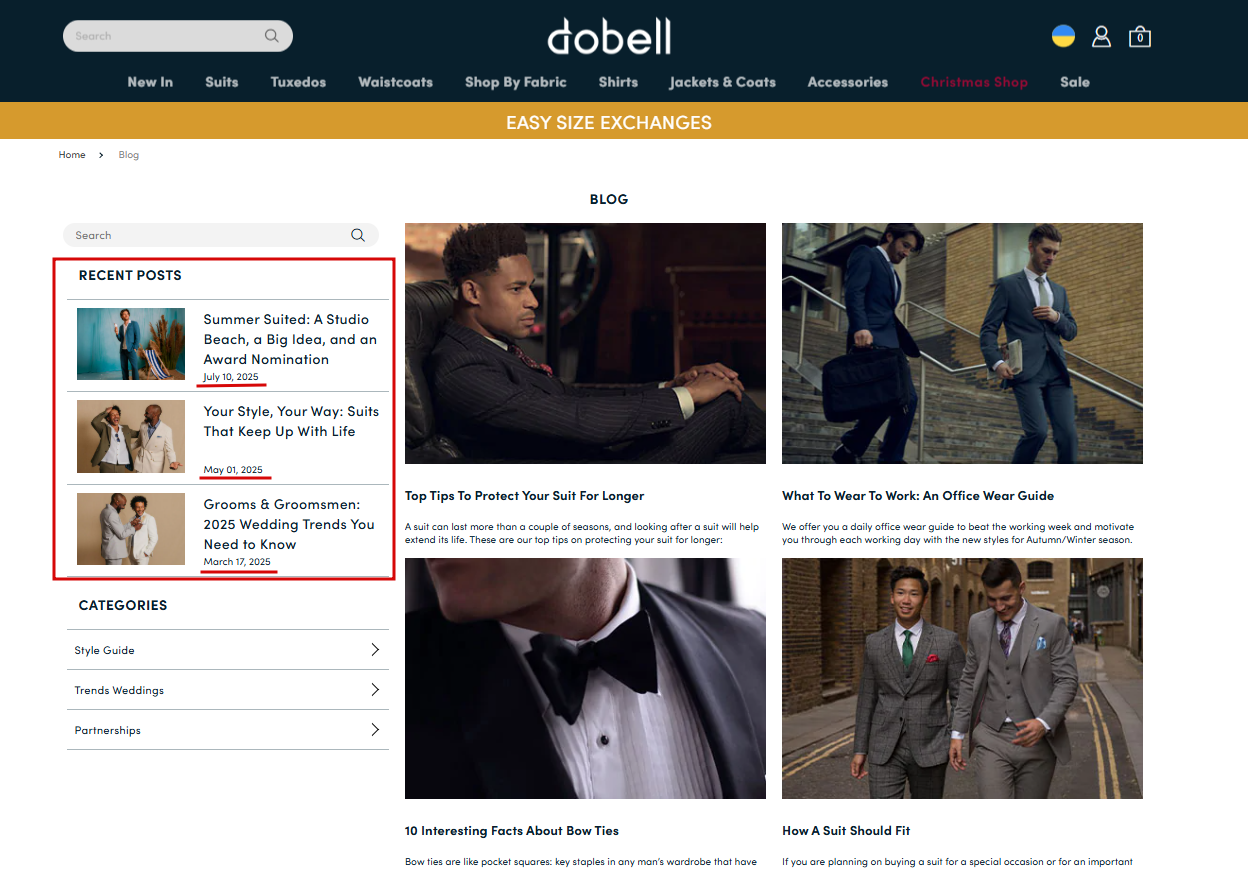Click the Blog breadcrumb link
This screenshot has width=1248, height=869.
[x=129, y=155]
